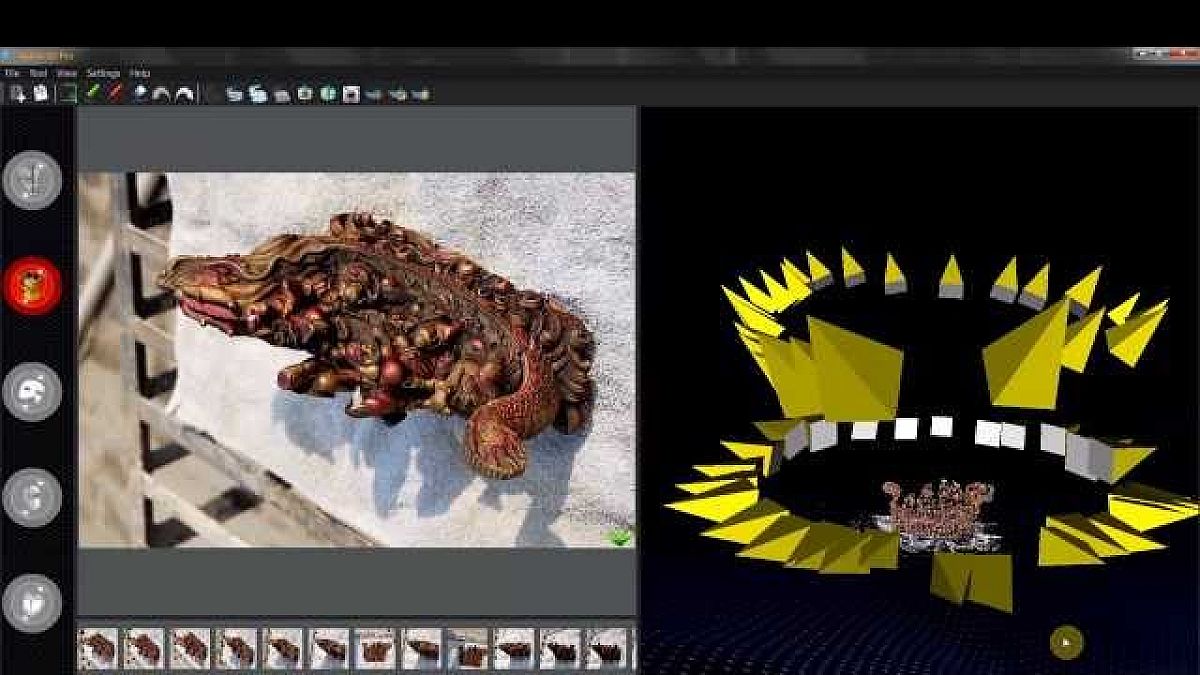1200x675 pixels.
Task: Select the last visible filmstrip thumbnail
Action: [606, 648]
